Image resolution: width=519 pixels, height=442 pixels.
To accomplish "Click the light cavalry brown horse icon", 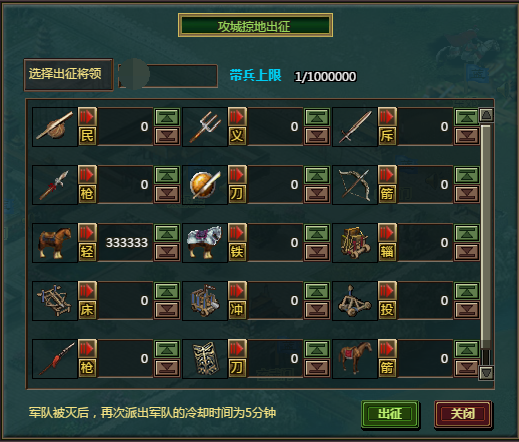I will coord(55,243).
